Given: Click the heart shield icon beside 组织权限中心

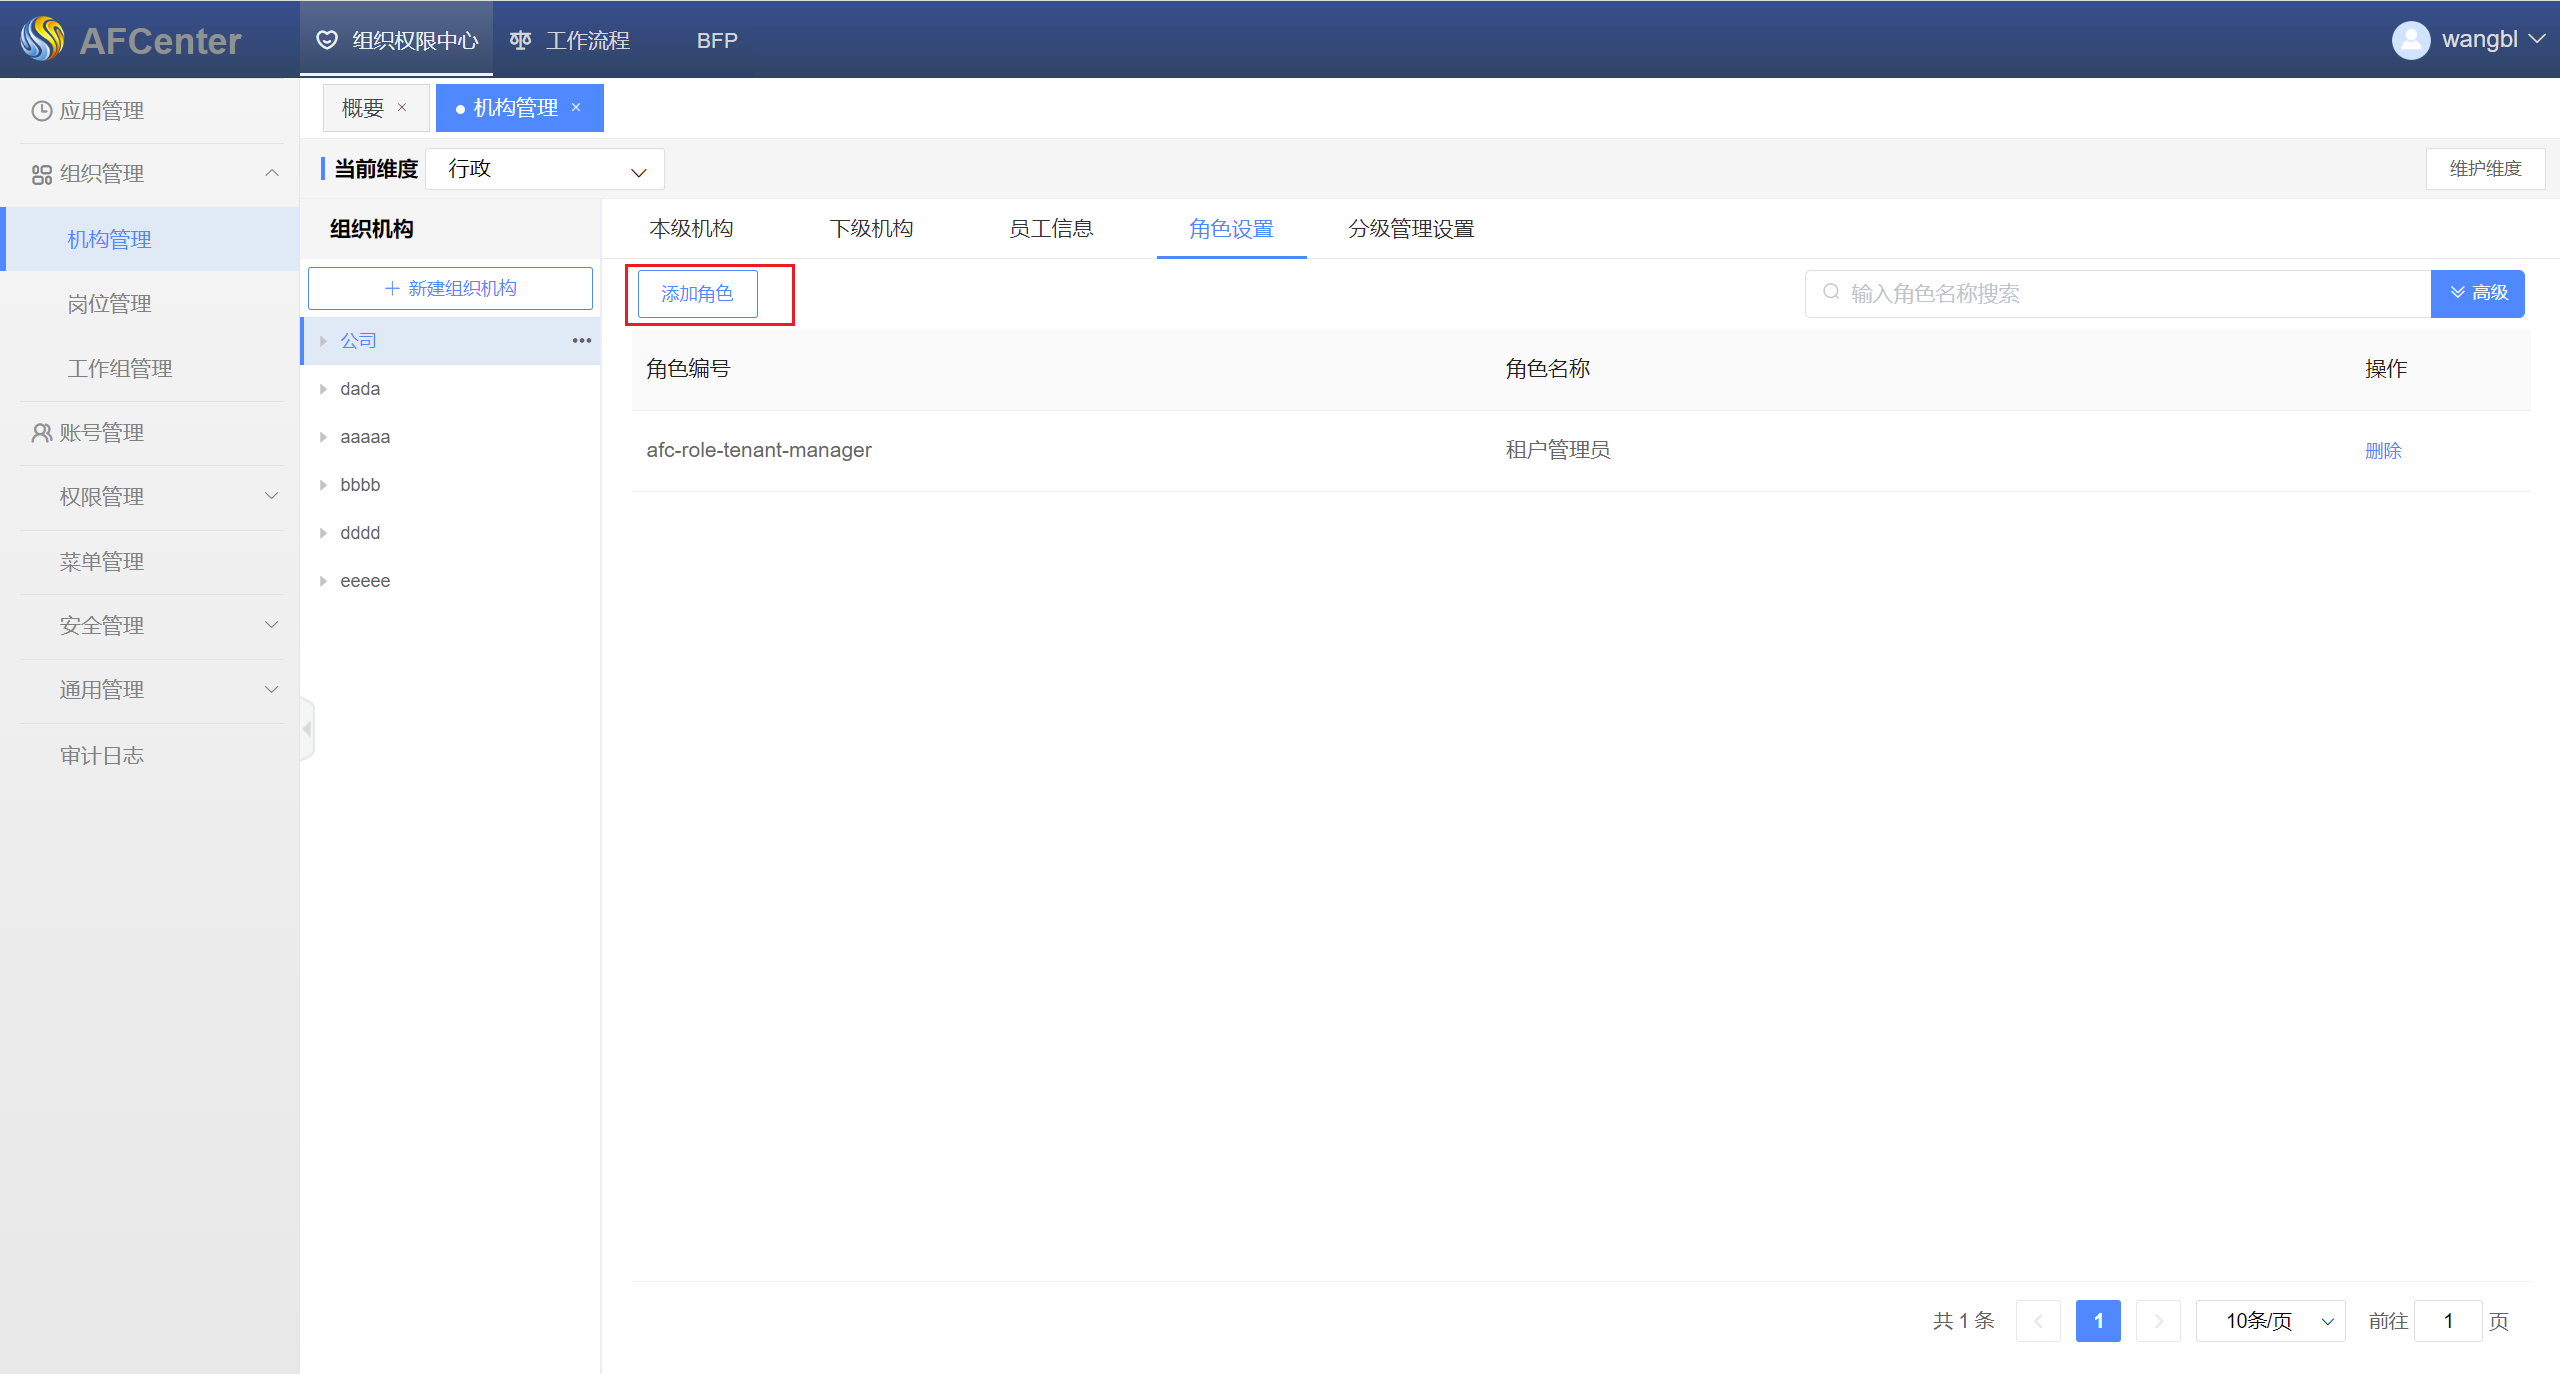Looking at the screenshot, I should (327, 40).
